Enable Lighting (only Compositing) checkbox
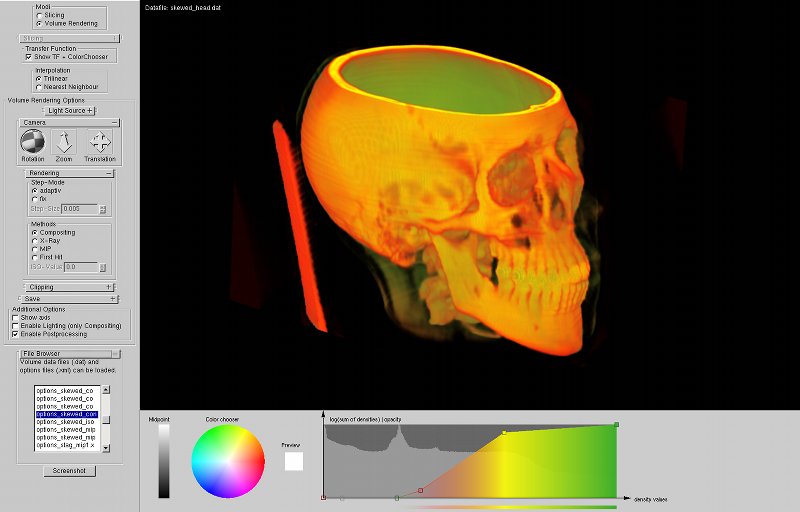This screenshot has width=800, height=512. (x=16, y=326)
